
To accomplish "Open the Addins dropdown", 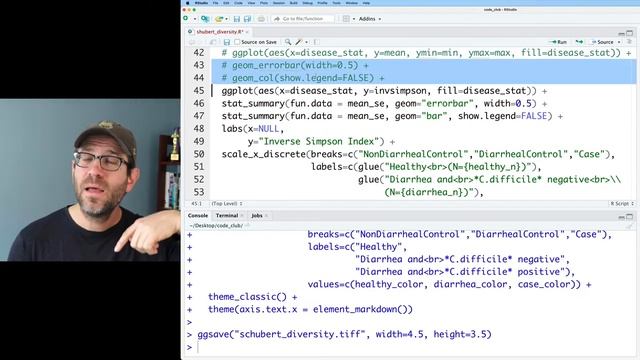I will 370,19.
